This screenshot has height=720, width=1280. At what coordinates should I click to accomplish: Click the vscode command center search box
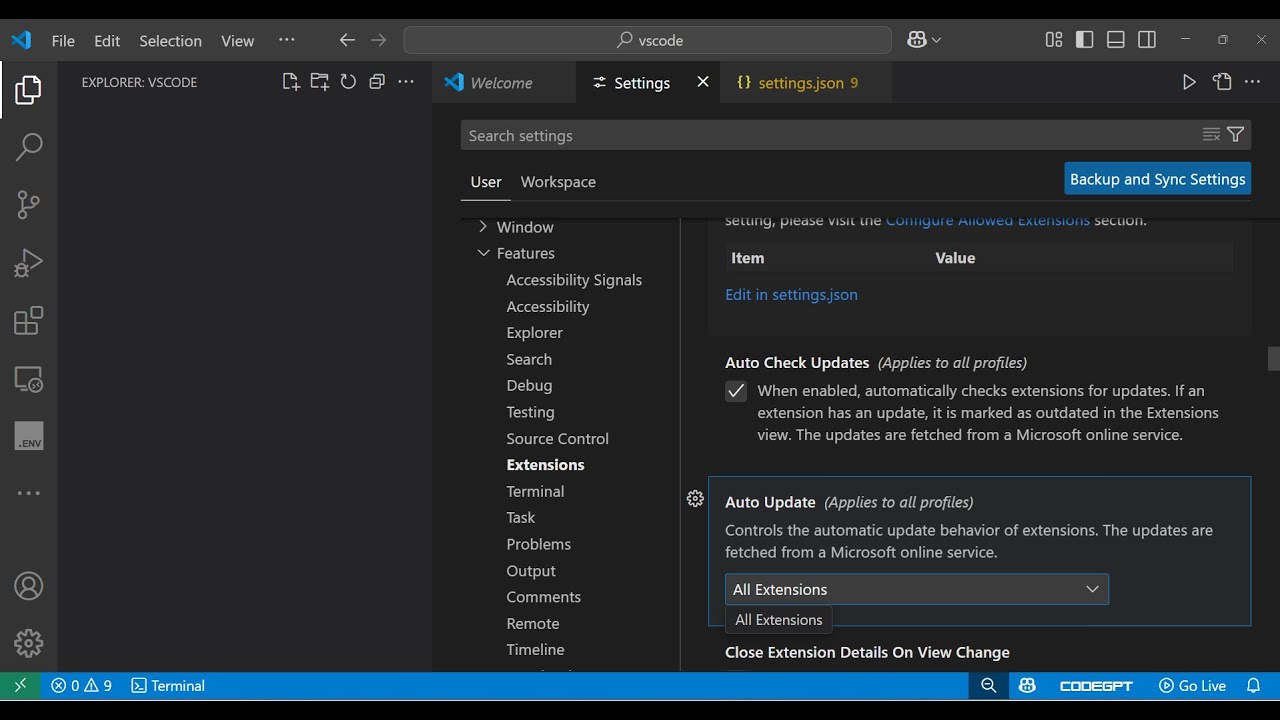click(x=647, y=40)
